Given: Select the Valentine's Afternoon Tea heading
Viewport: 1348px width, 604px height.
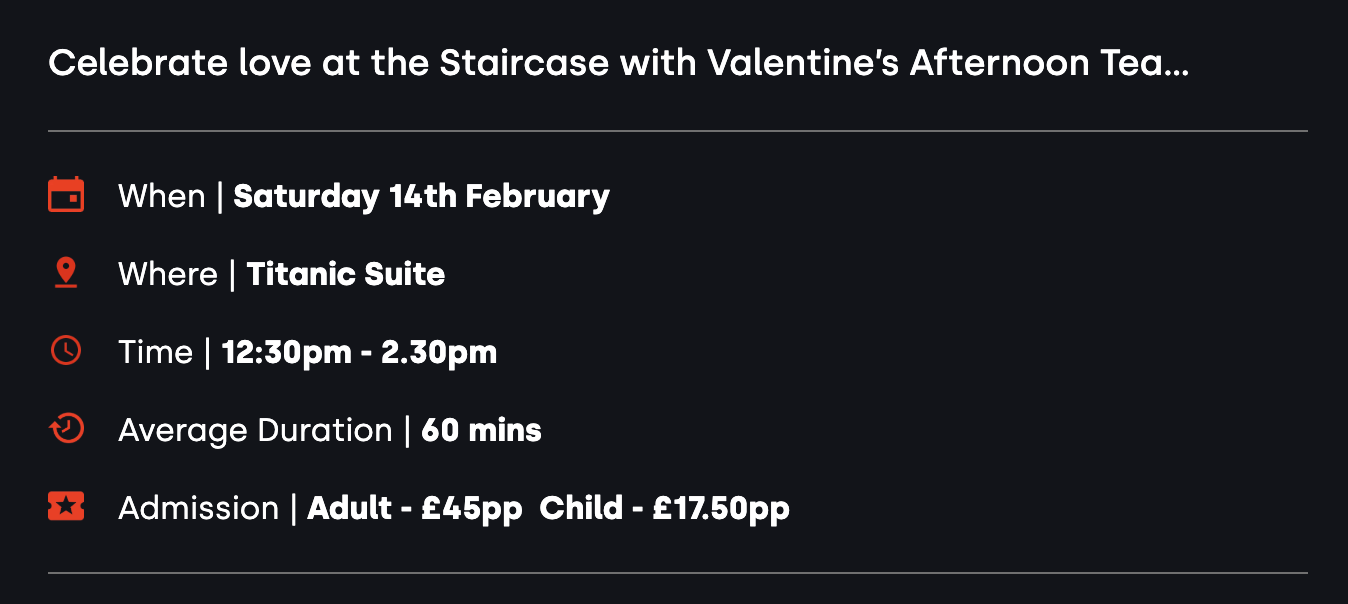Looking at the screenshot, I should [618, 64].
